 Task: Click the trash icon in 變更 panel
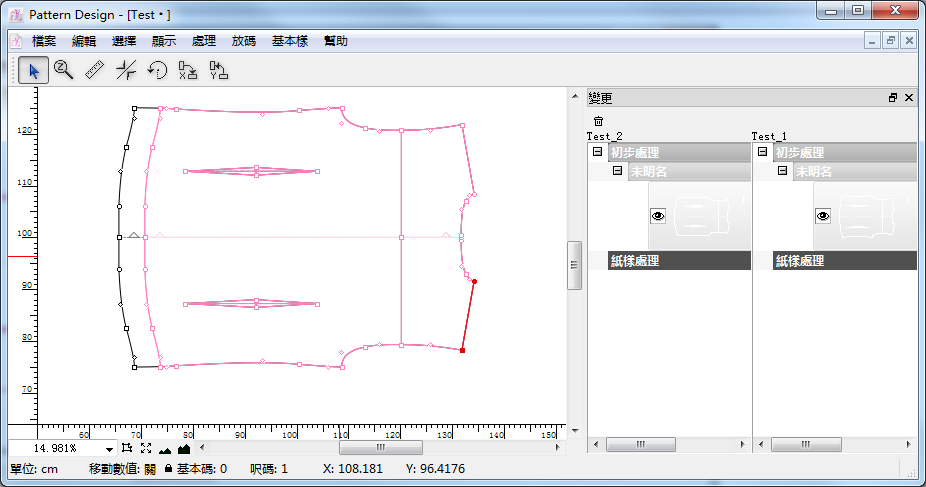click(x=598, y=121)
